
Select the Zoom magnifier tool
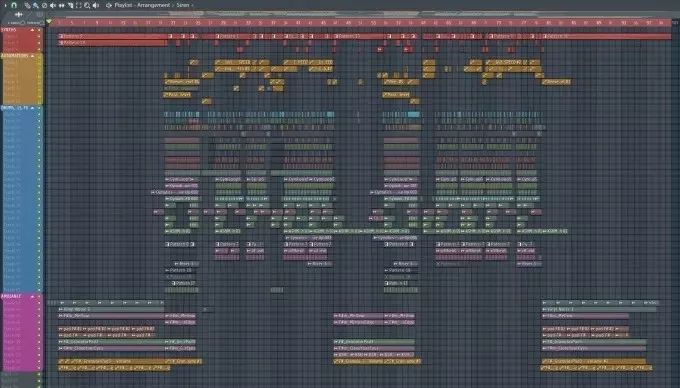87,6
